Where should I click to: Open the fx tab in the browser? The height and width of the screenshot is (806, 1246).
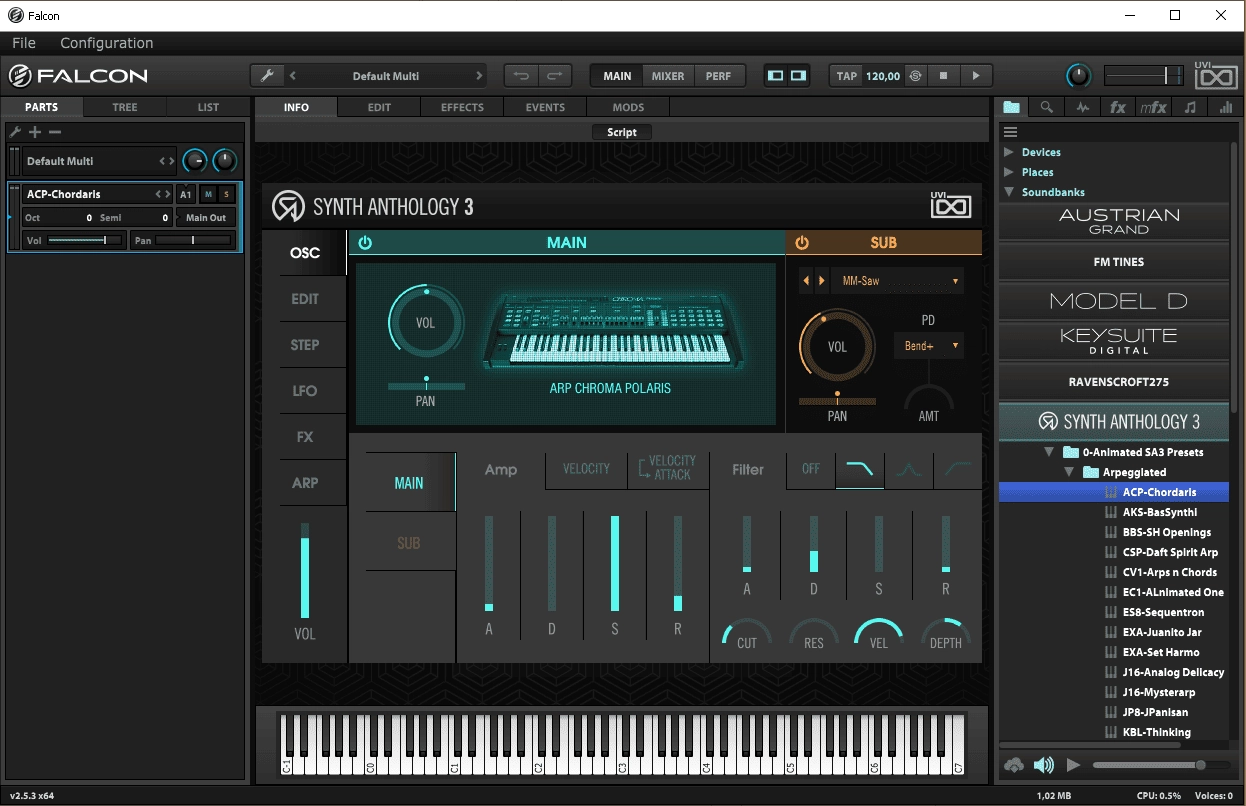pos(1118,107)
